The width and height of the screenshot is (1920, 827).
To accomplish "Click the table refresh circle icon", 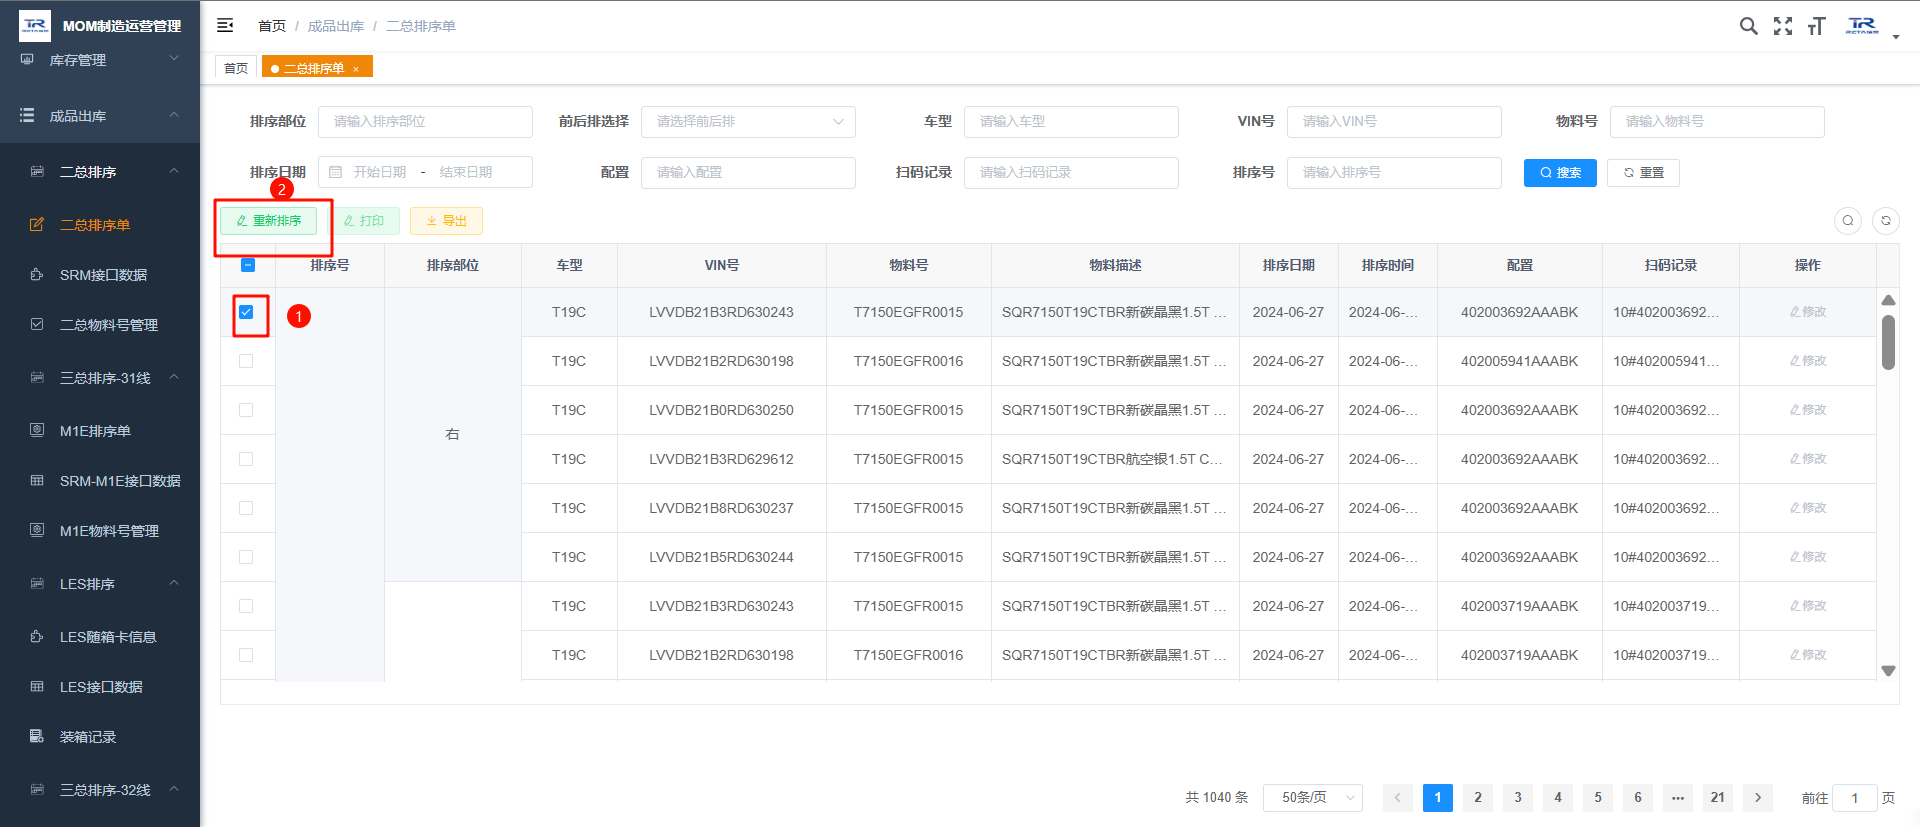I will (1886, 221).
